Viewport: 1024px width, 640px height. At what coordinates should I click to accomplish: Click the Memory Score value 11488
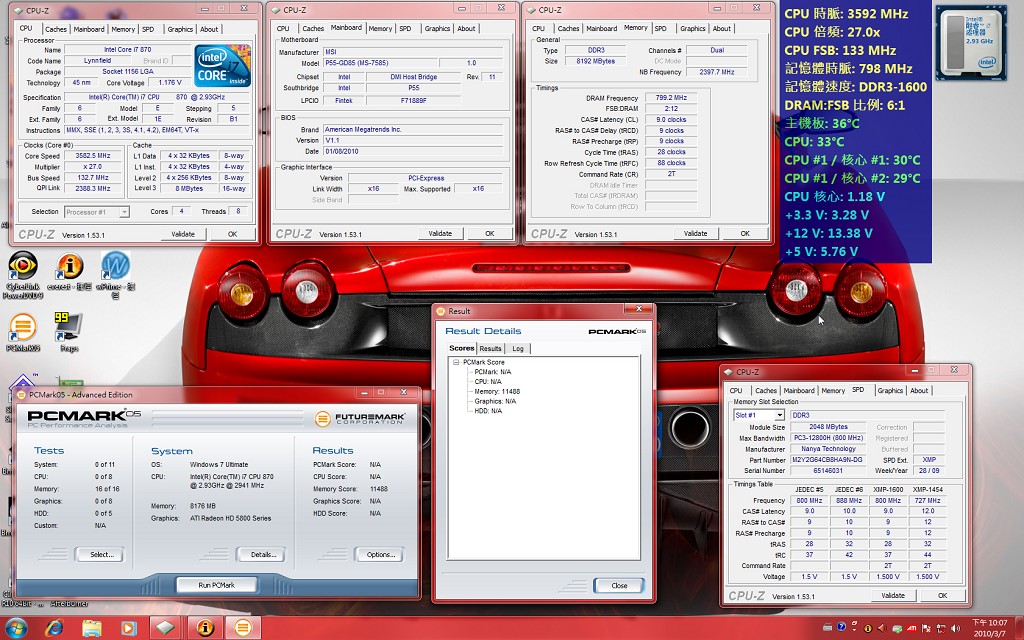(x=379, y=488)
